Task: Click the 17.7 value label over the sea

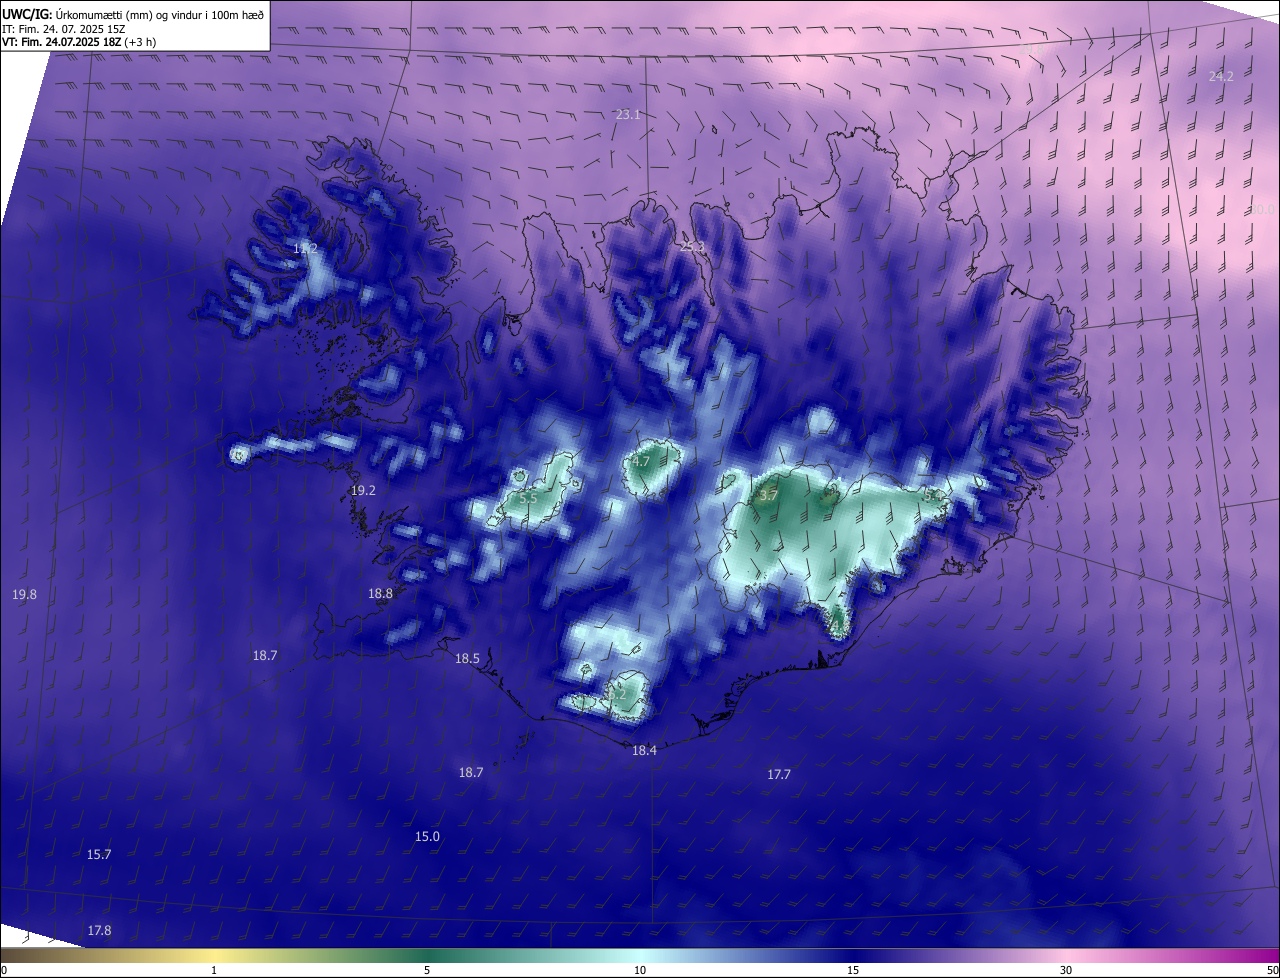Action: (779, 774)
